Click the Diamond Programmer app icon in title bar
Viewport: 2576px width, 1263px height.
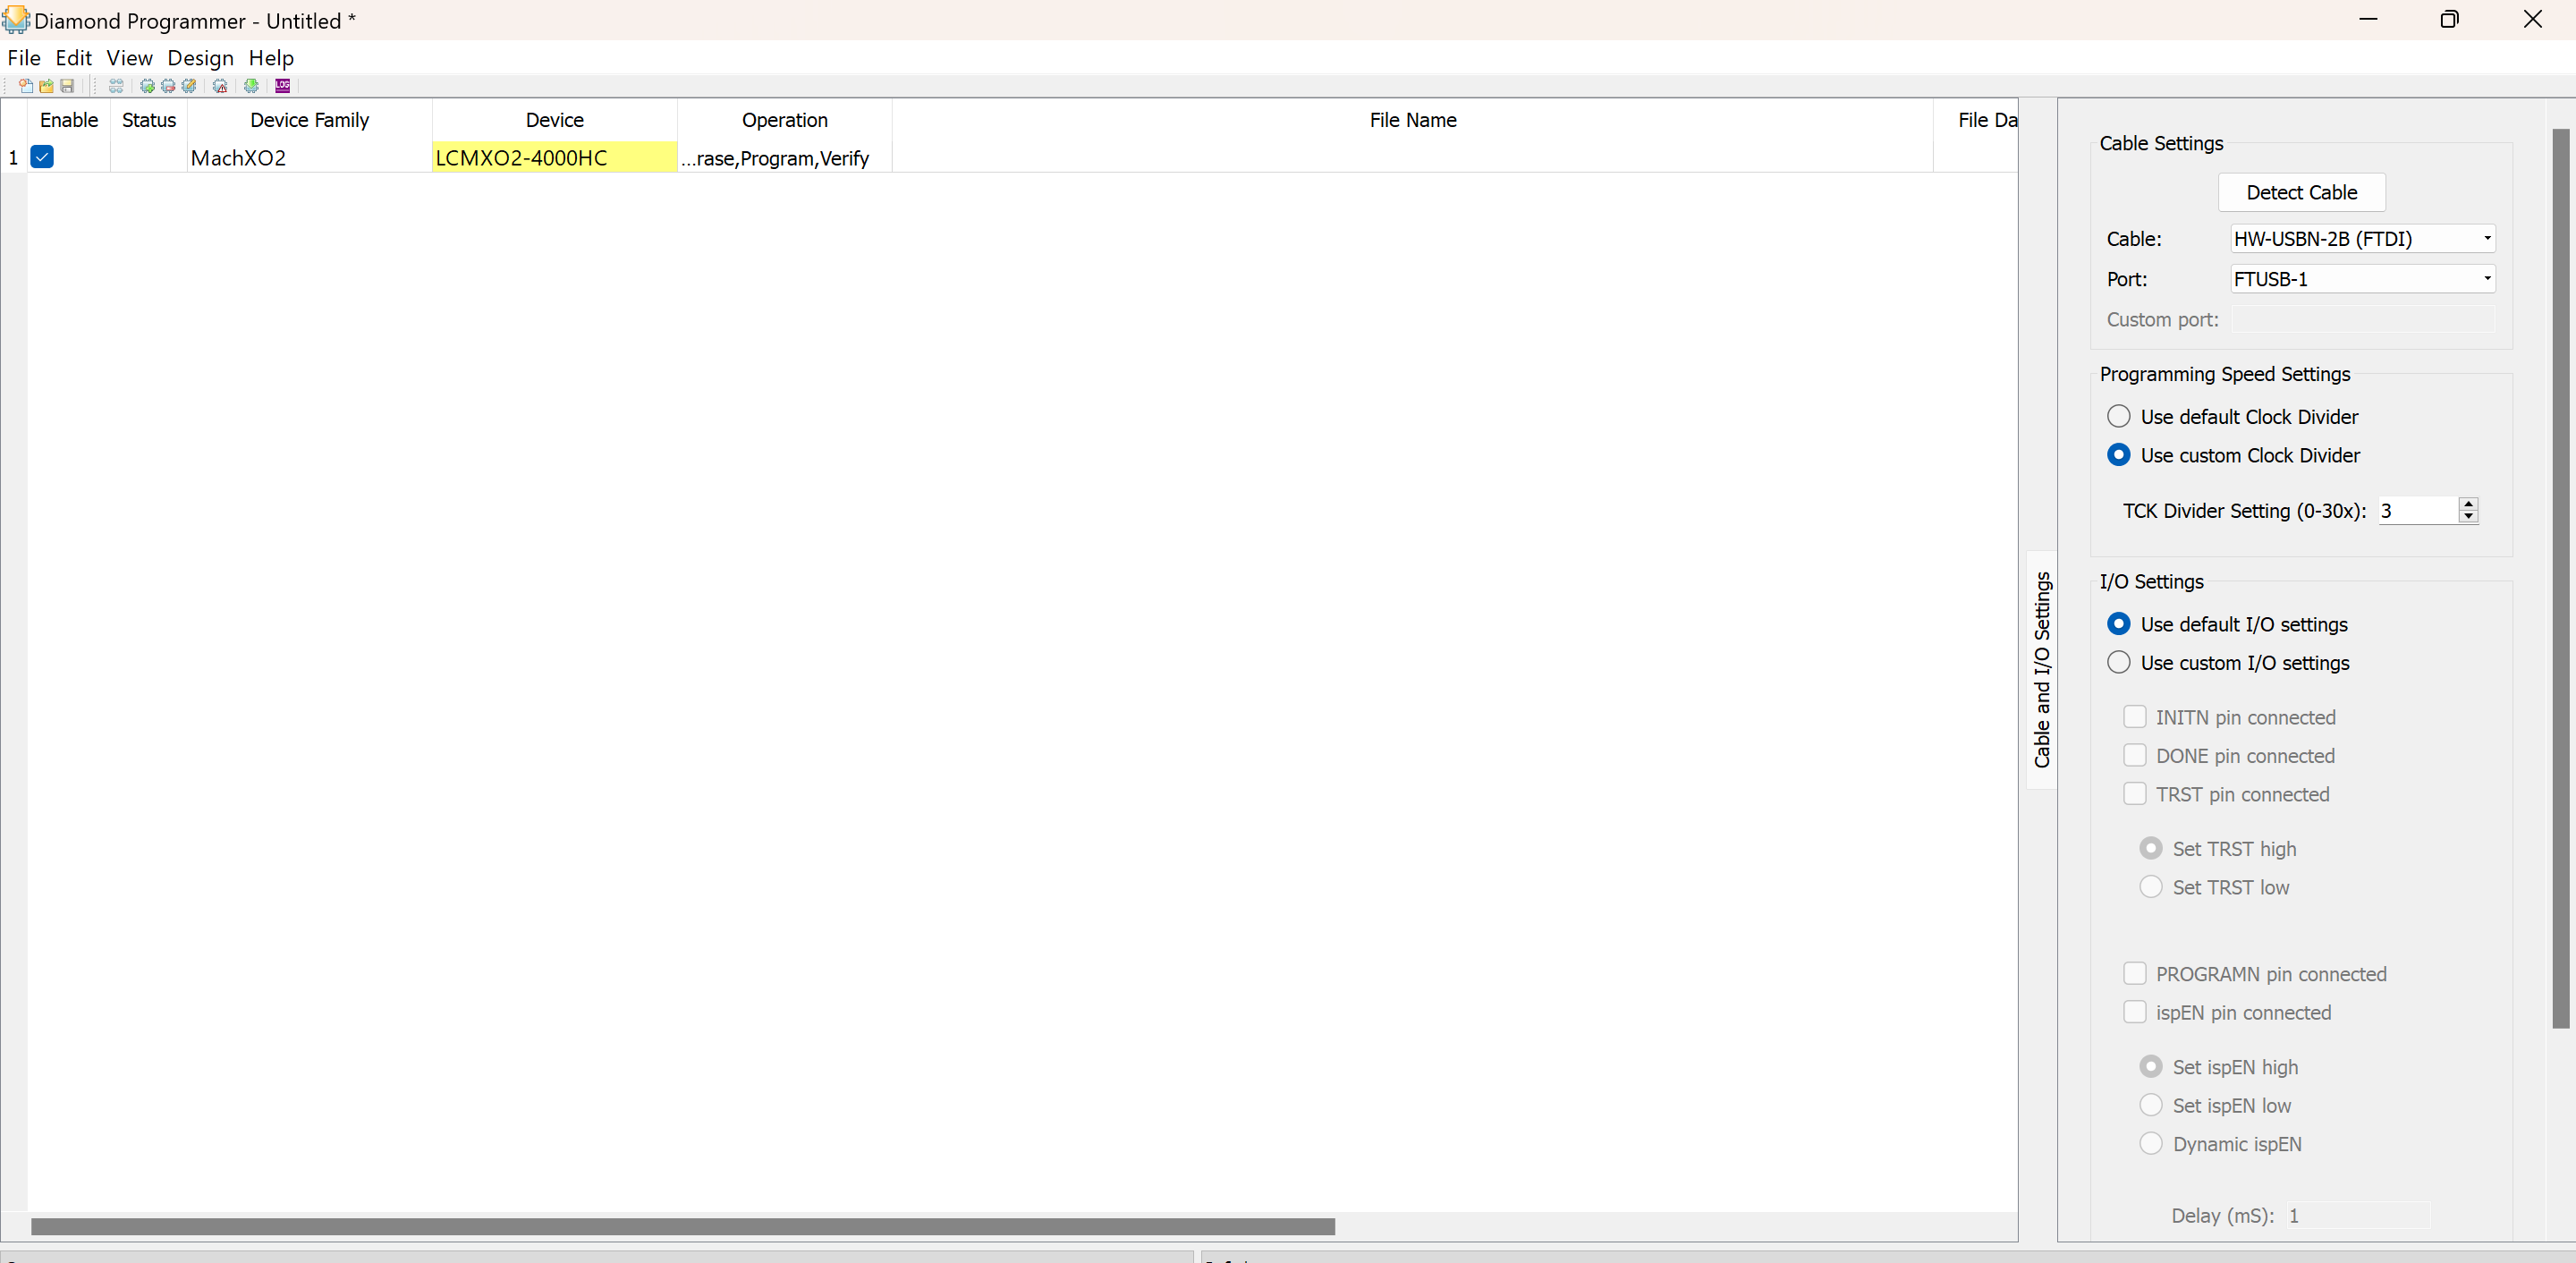(16, 20)
